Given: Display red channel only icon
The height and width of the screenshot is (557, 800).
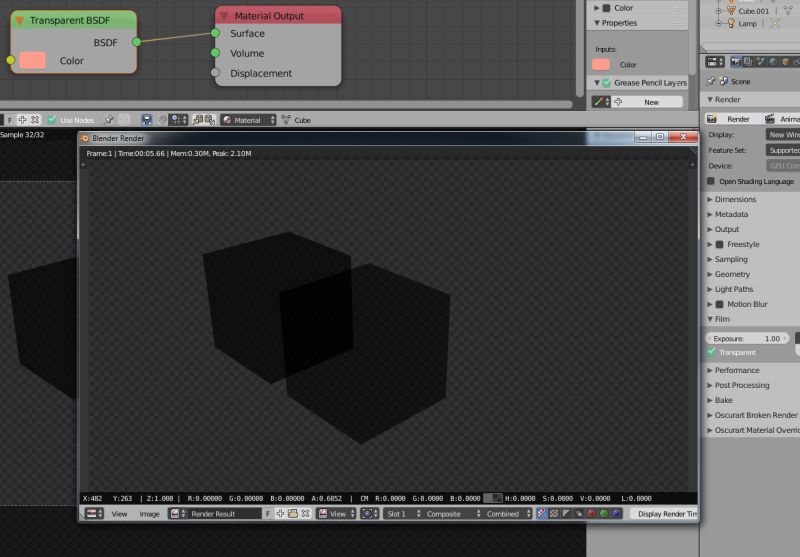Looking at the screenshot, I should 591,514.
